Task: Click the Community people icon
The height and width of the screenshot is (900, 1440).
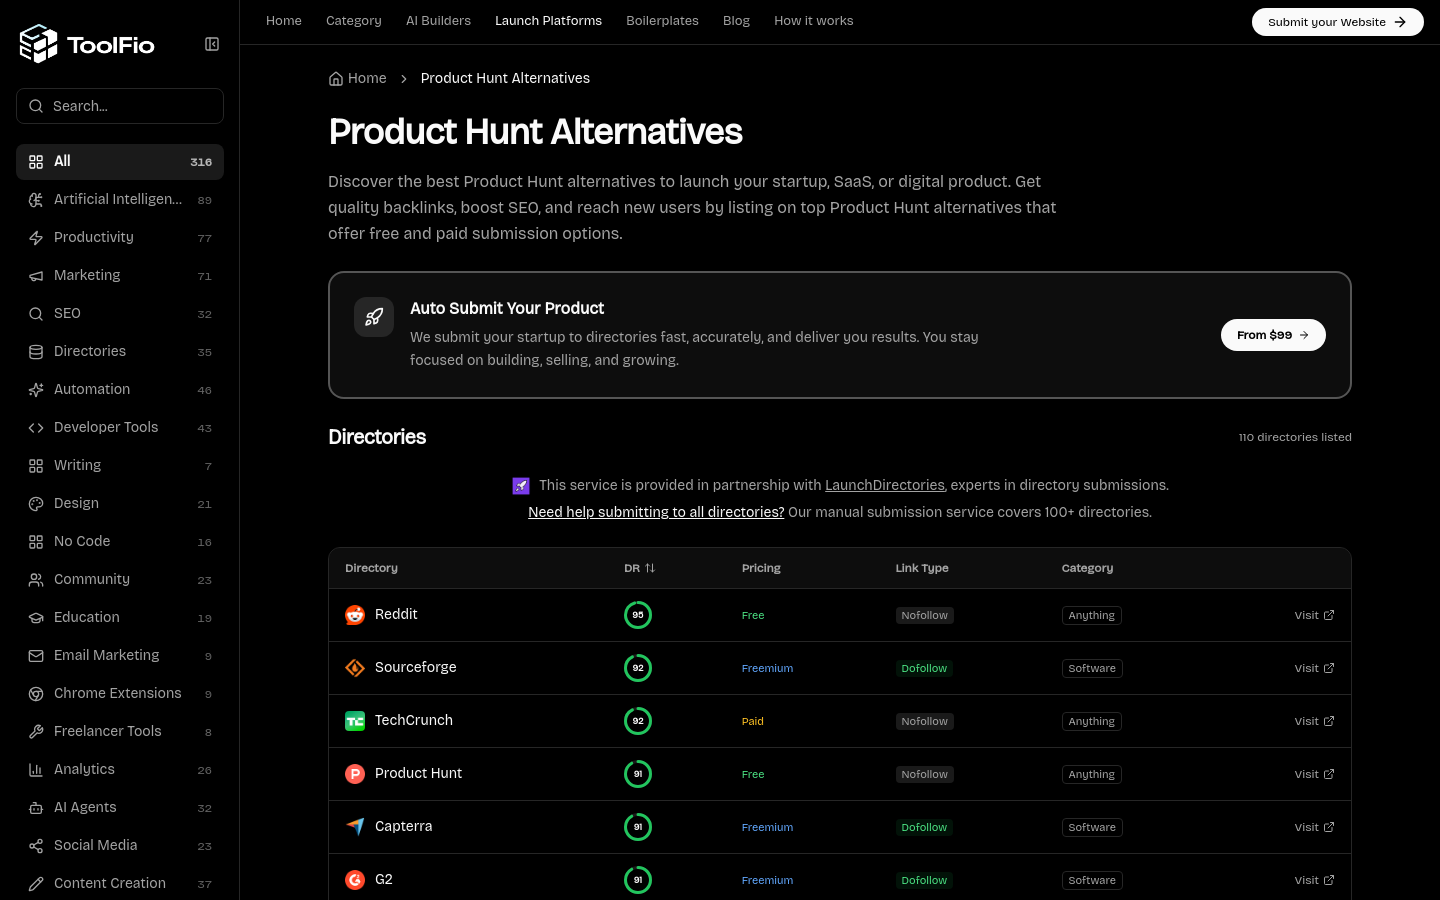Action: (x=36, y=580)
